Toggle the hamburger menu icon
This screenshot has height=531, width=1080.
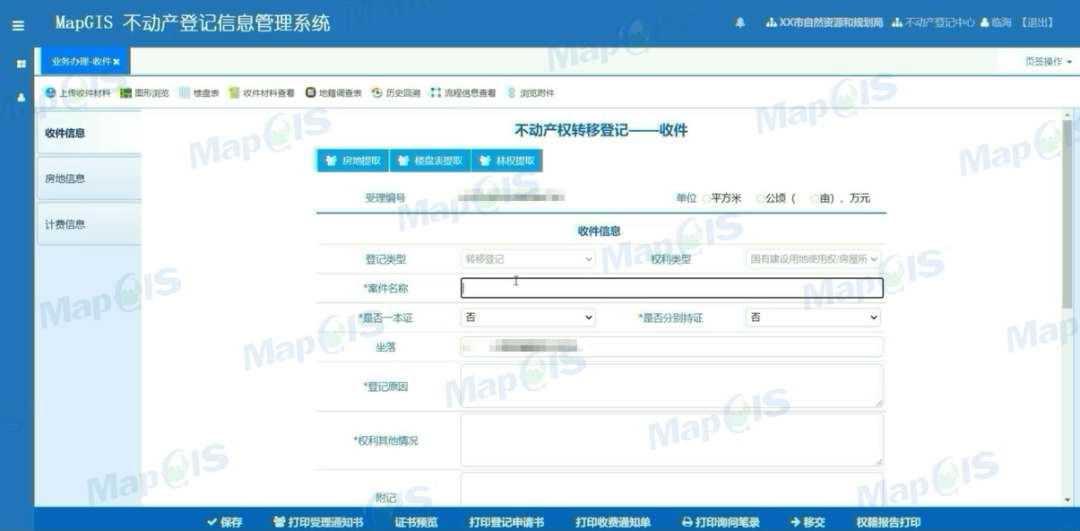coord(19,26)
